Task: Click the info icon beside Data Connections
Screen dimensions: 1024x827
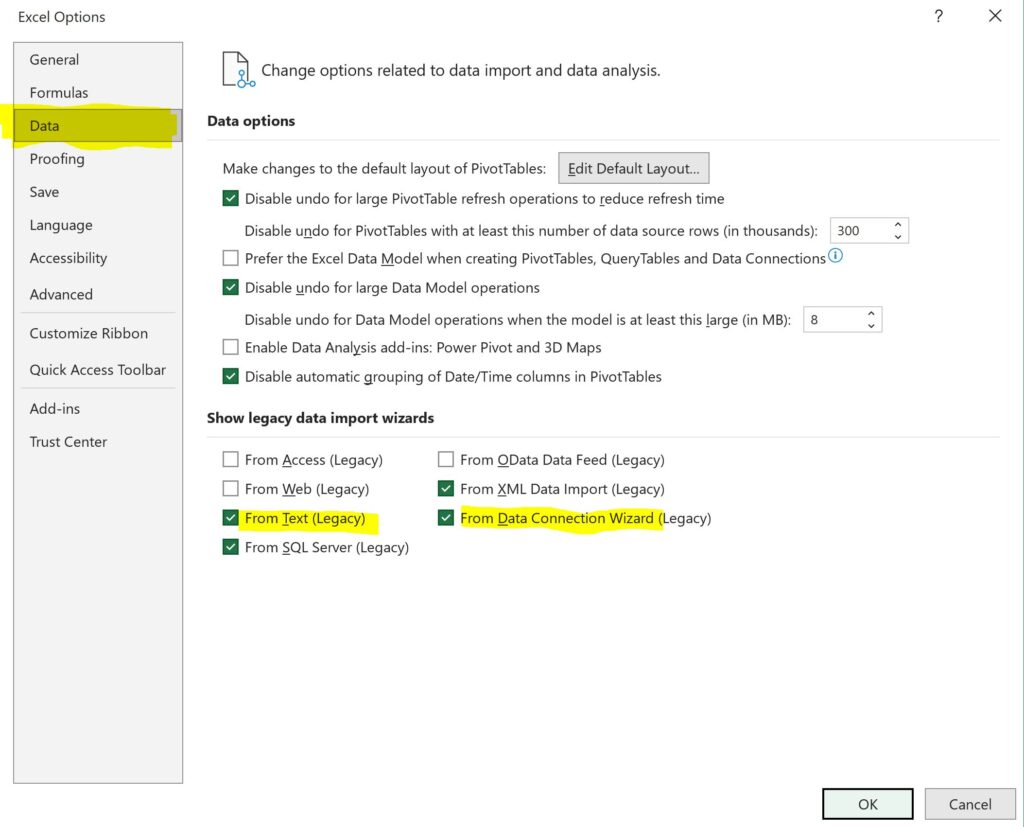Action: [x=835, y=255]
